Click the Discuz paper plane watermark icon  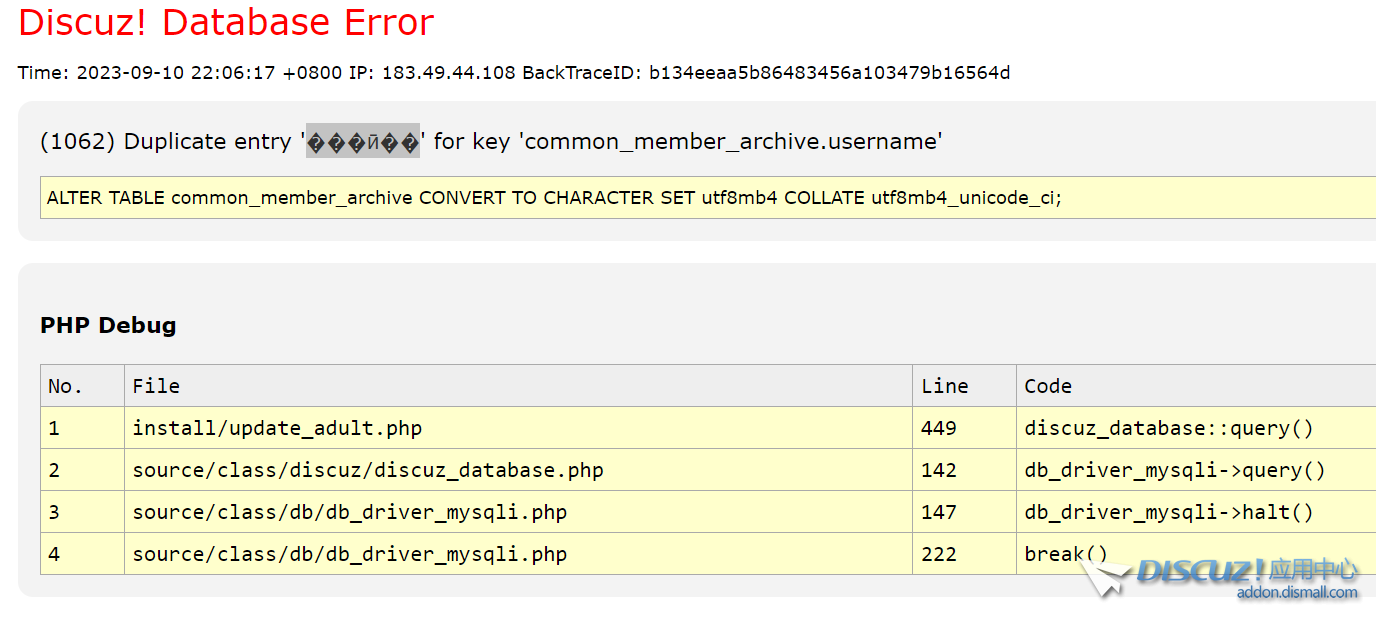pos(1105,577)
